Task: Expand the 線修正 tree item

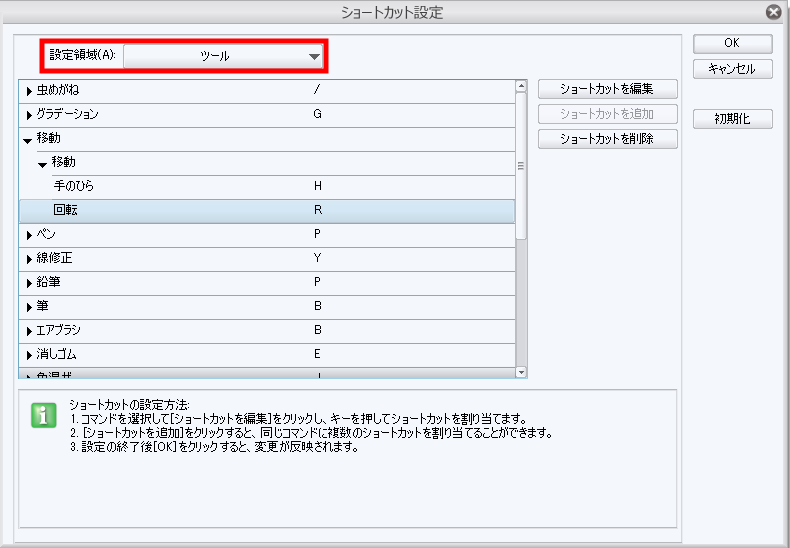Action: click(29, 259)
